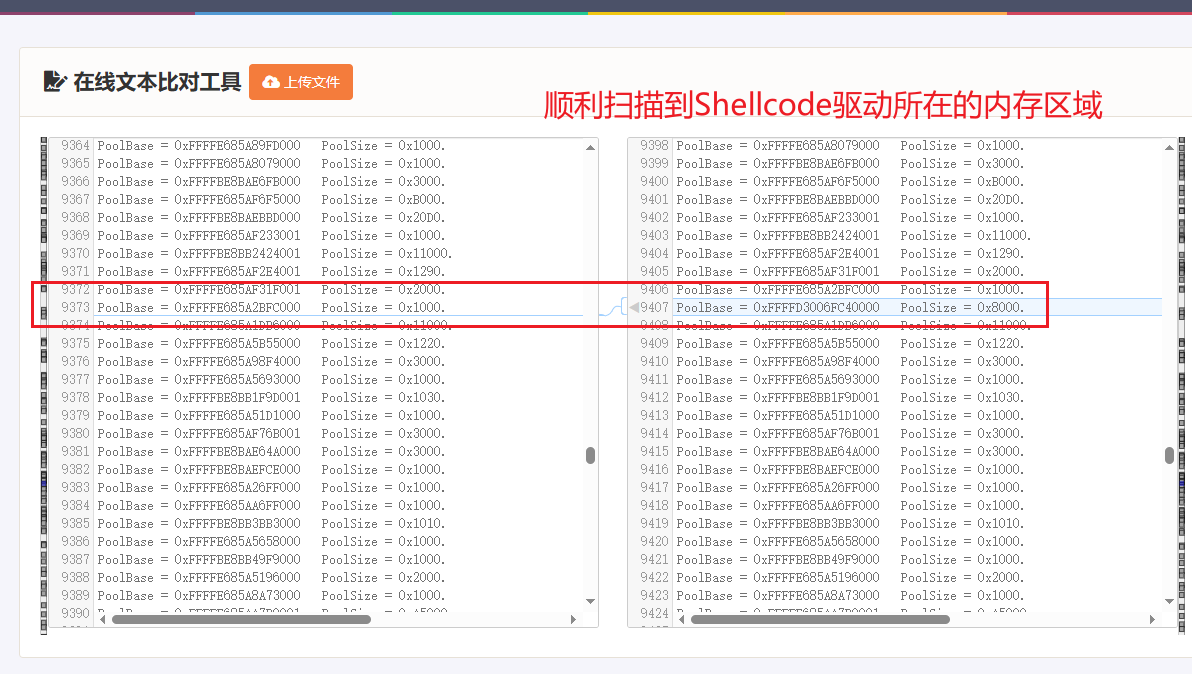The width and height of the screenshot is (1192, 674).
Task: Click left pane horizontal scroll-right arrow
Action: [573, 619]
